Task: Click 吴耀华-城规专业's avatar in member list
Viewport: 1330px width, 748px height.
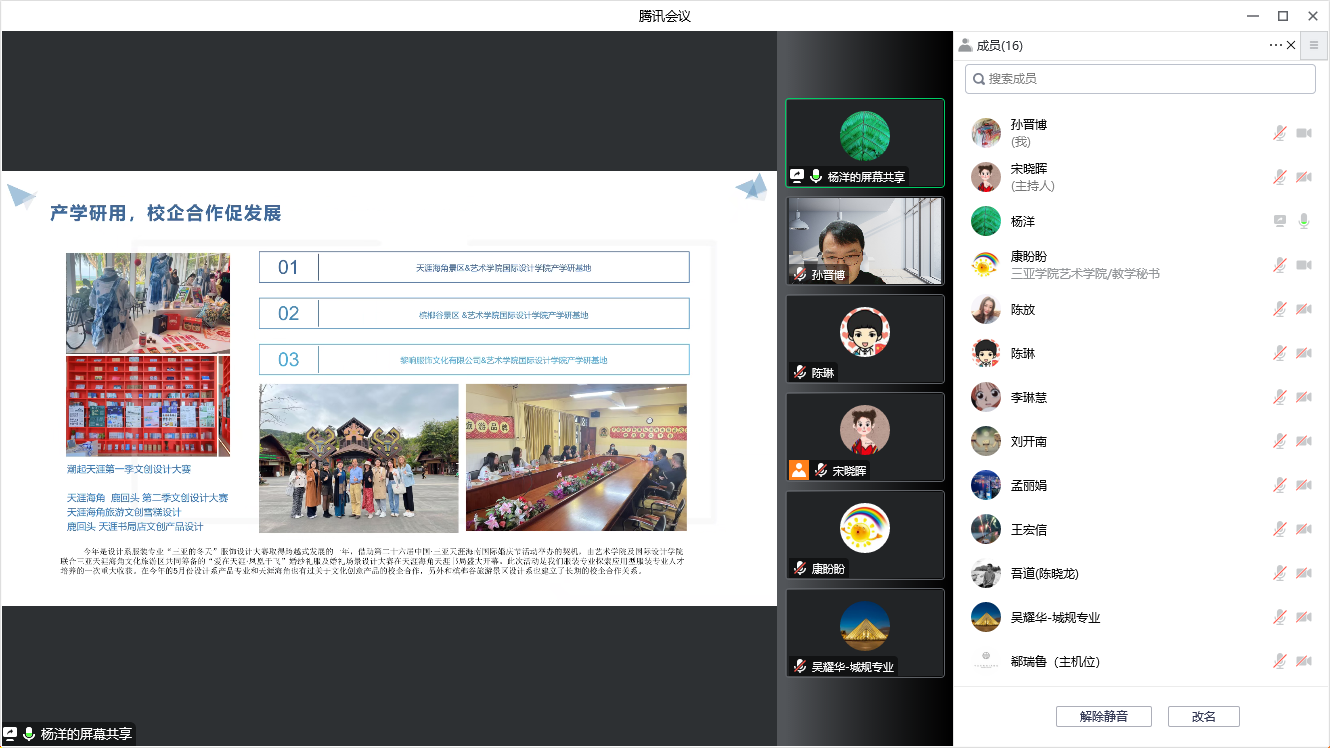Action: point(986,617)
